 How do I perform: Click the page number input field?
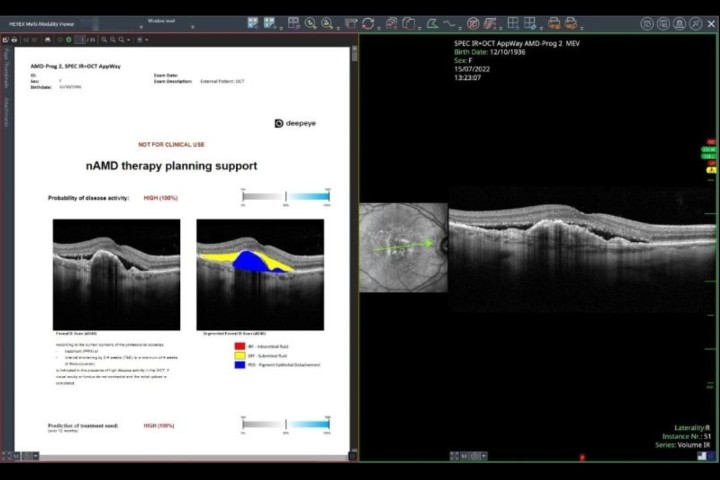81,39
